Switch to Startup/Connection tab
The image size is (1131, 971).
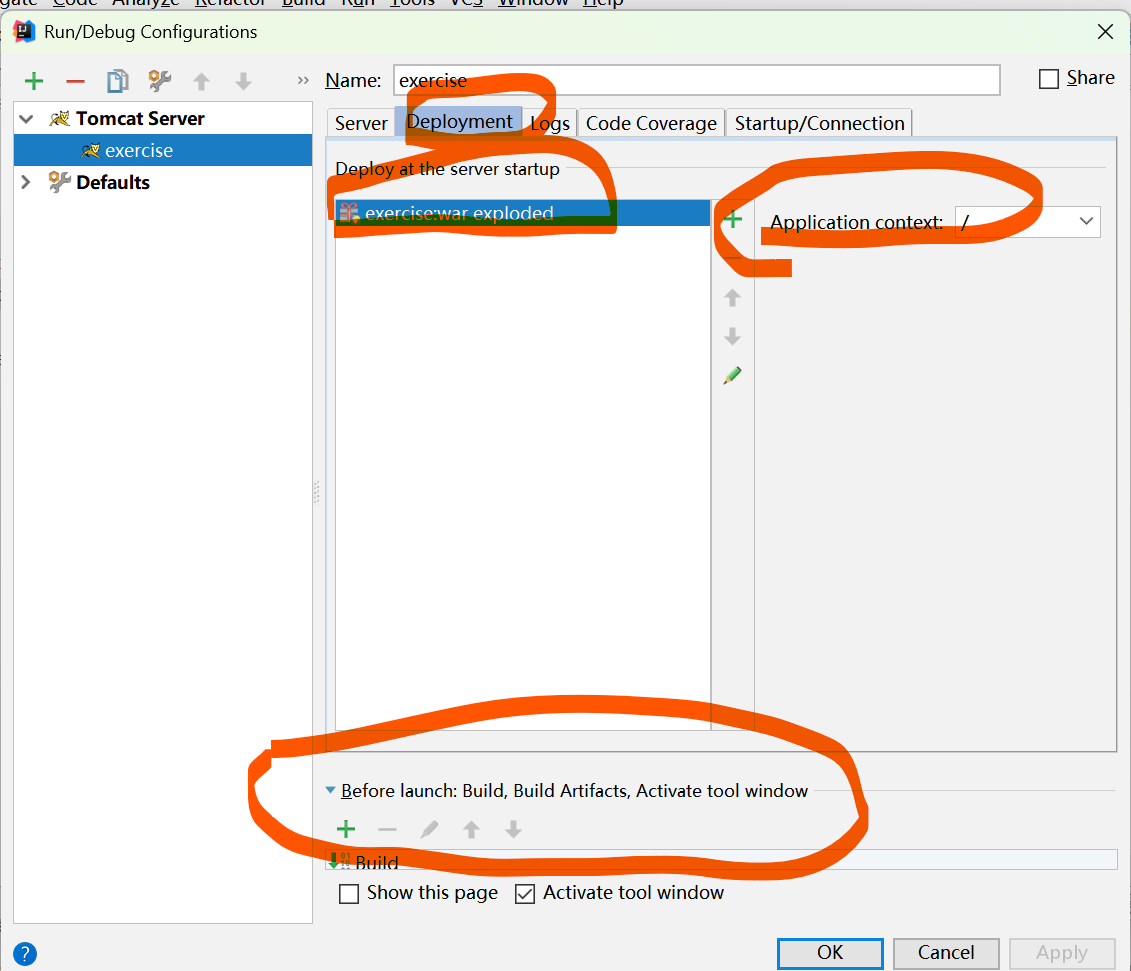(x=819, y=123)
